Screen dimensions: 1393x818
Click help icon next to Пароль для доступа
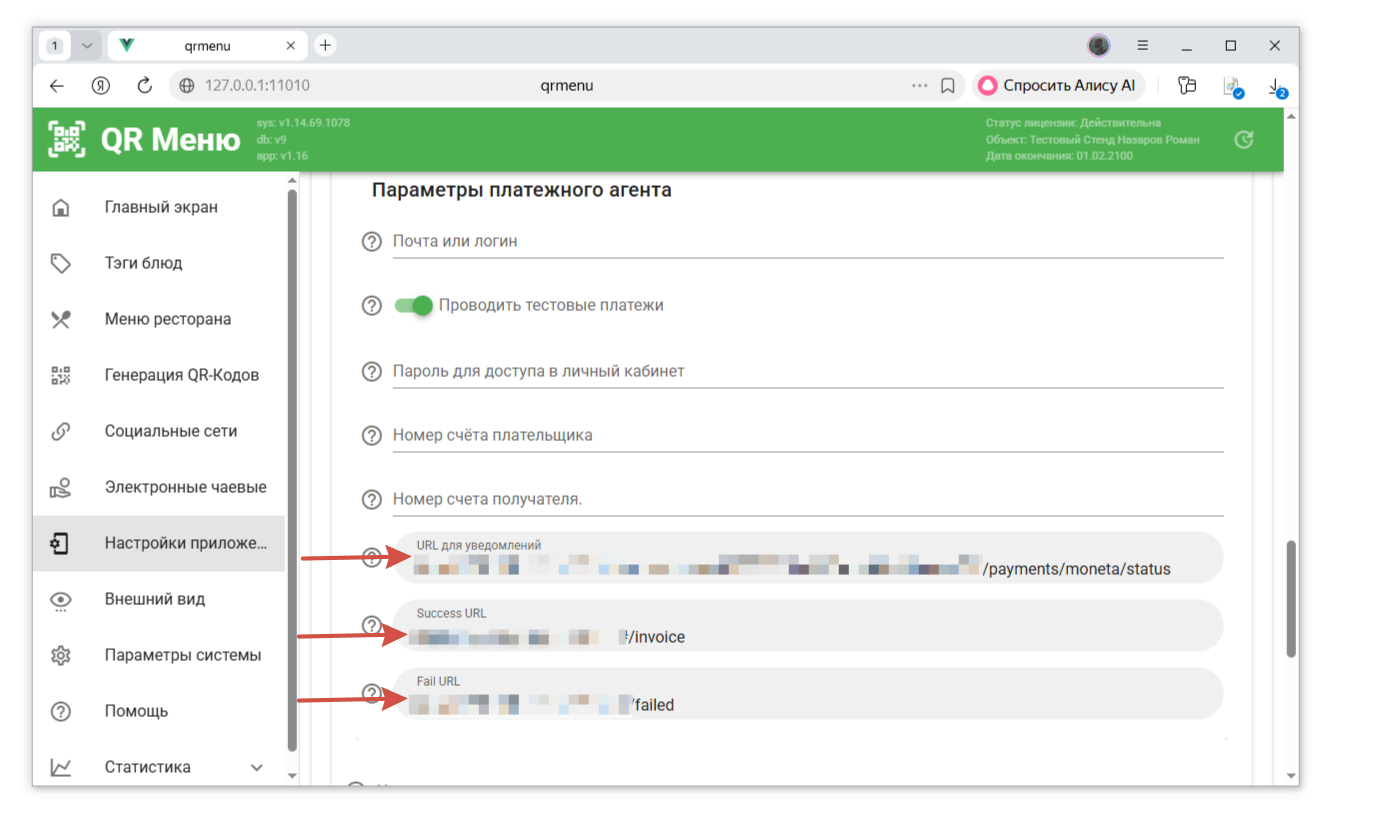372,372
